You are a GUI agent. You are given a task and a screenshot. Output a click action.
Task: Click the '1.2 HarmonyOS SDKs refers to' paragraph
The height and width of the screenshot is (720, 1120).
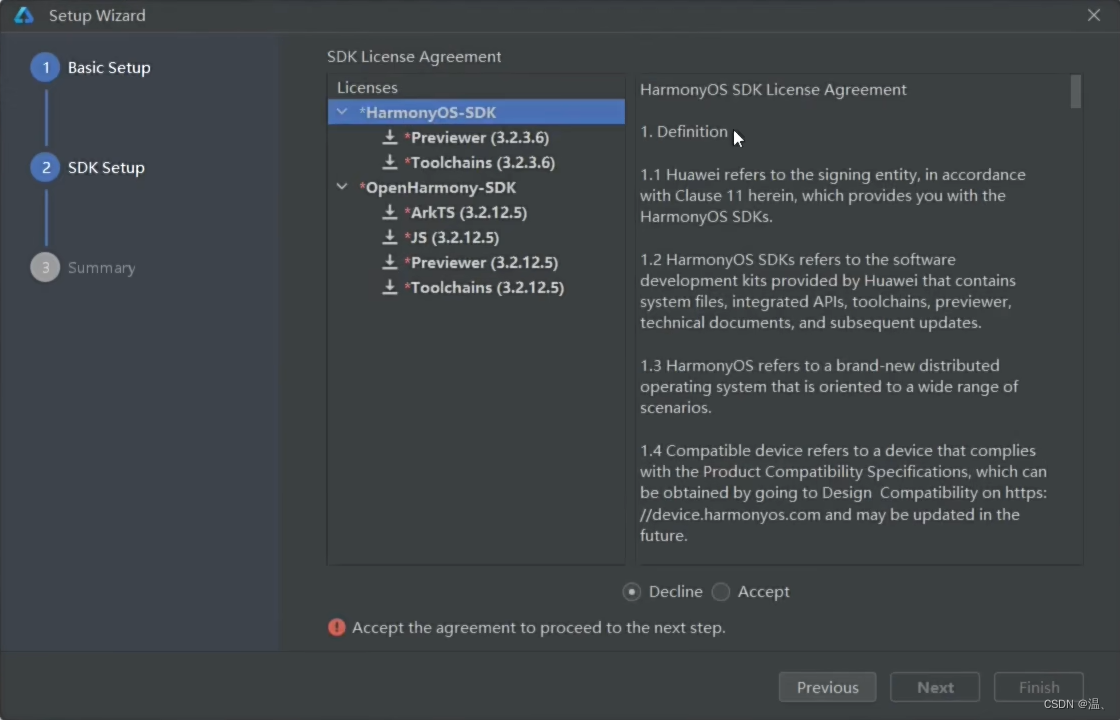point(828,291)
